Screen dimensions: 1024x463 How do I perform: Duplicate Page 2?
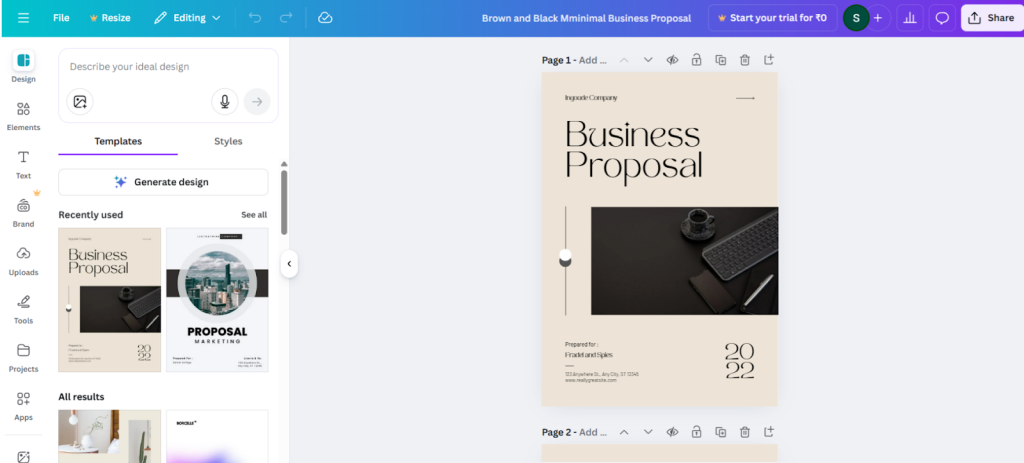coord(720,432)
